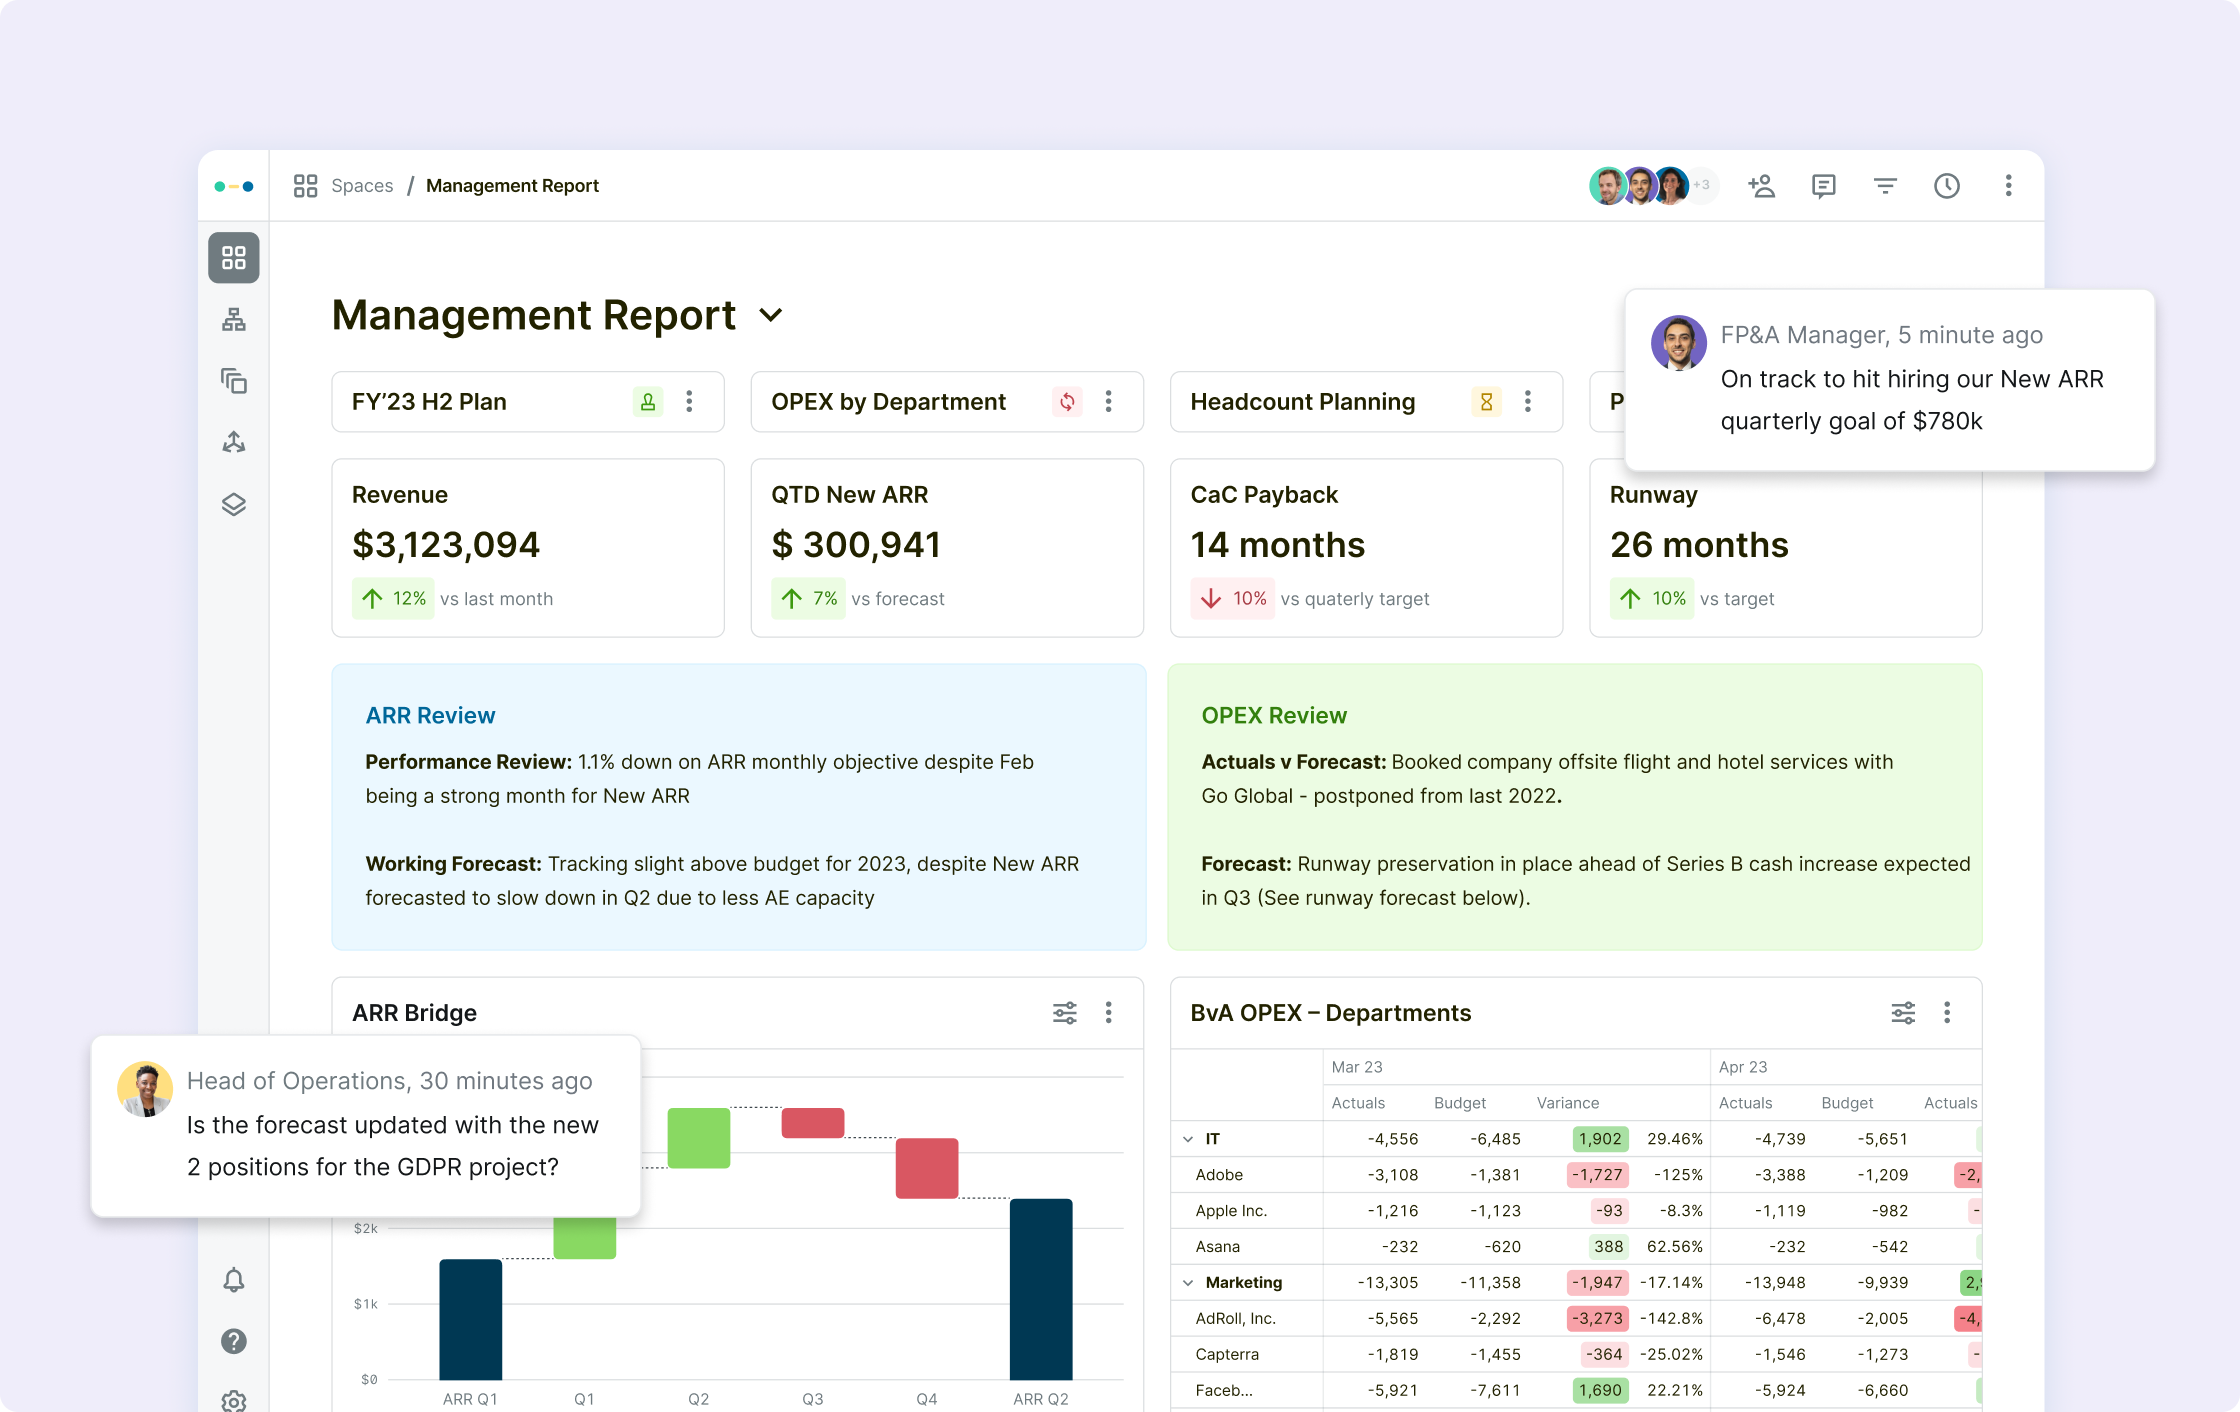Click the red Q4 bar in ARR Bridge

pyautogui.click(x=926, y=1168)
